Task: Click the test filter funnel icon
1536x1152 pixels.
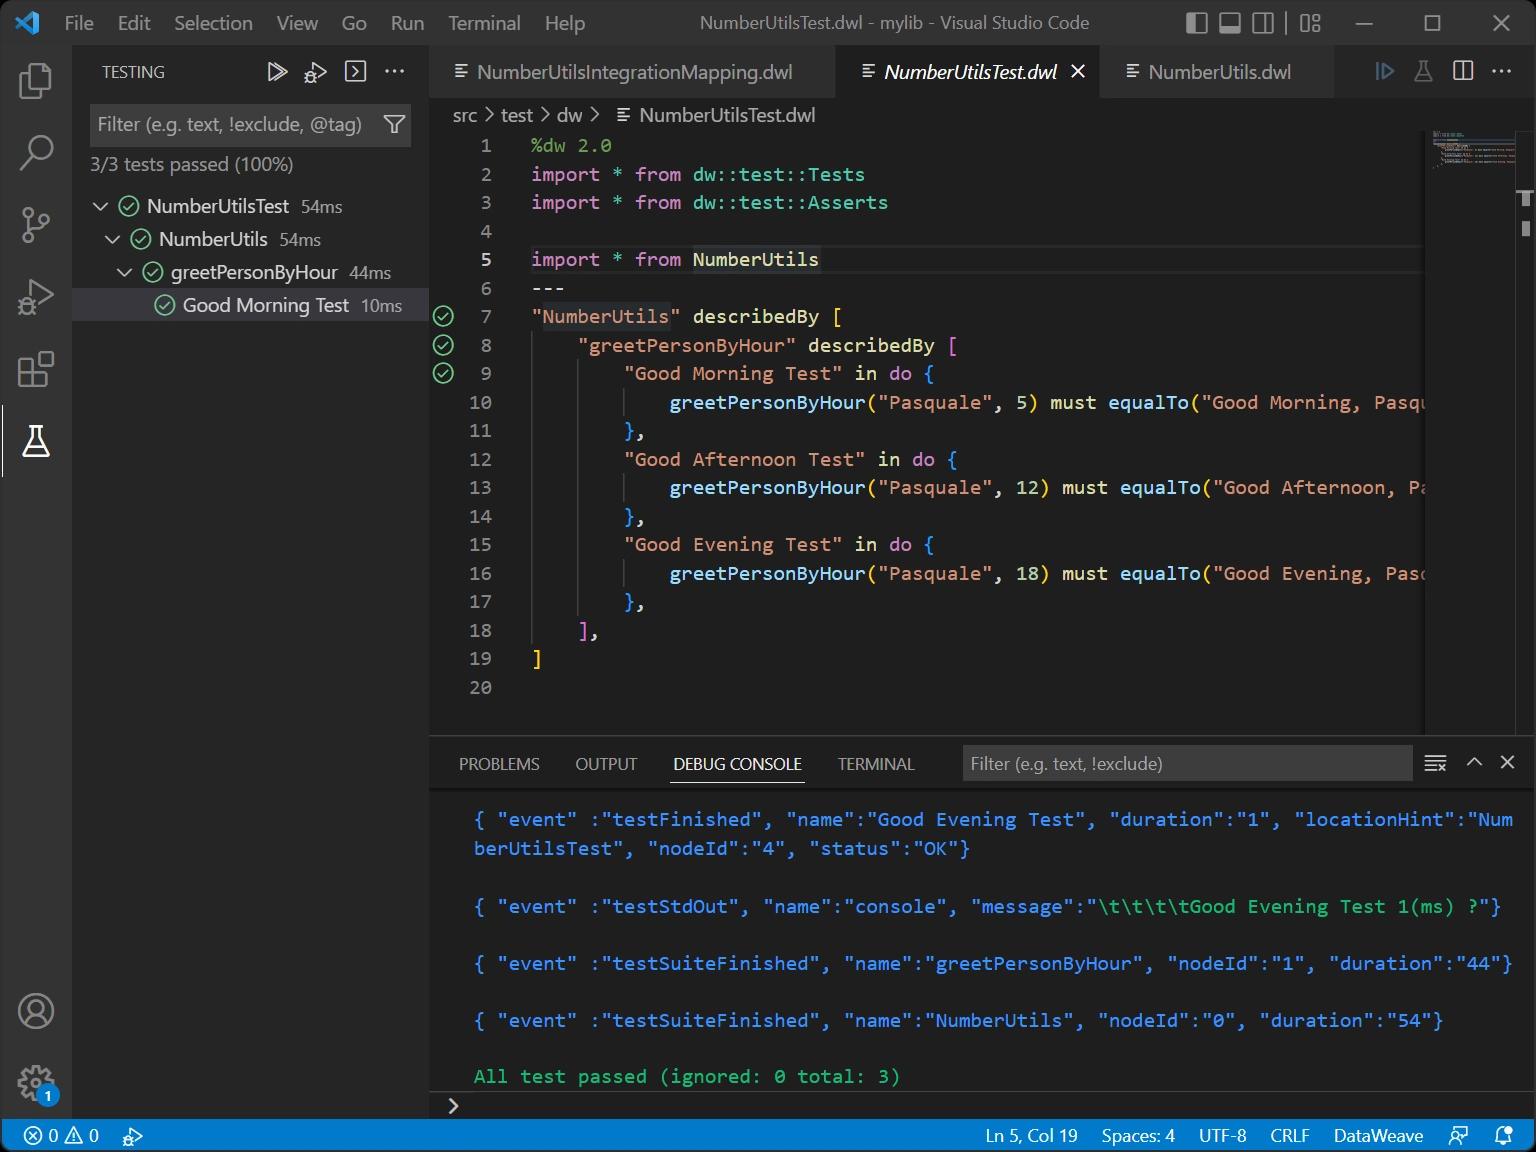Action: point(394,124)
